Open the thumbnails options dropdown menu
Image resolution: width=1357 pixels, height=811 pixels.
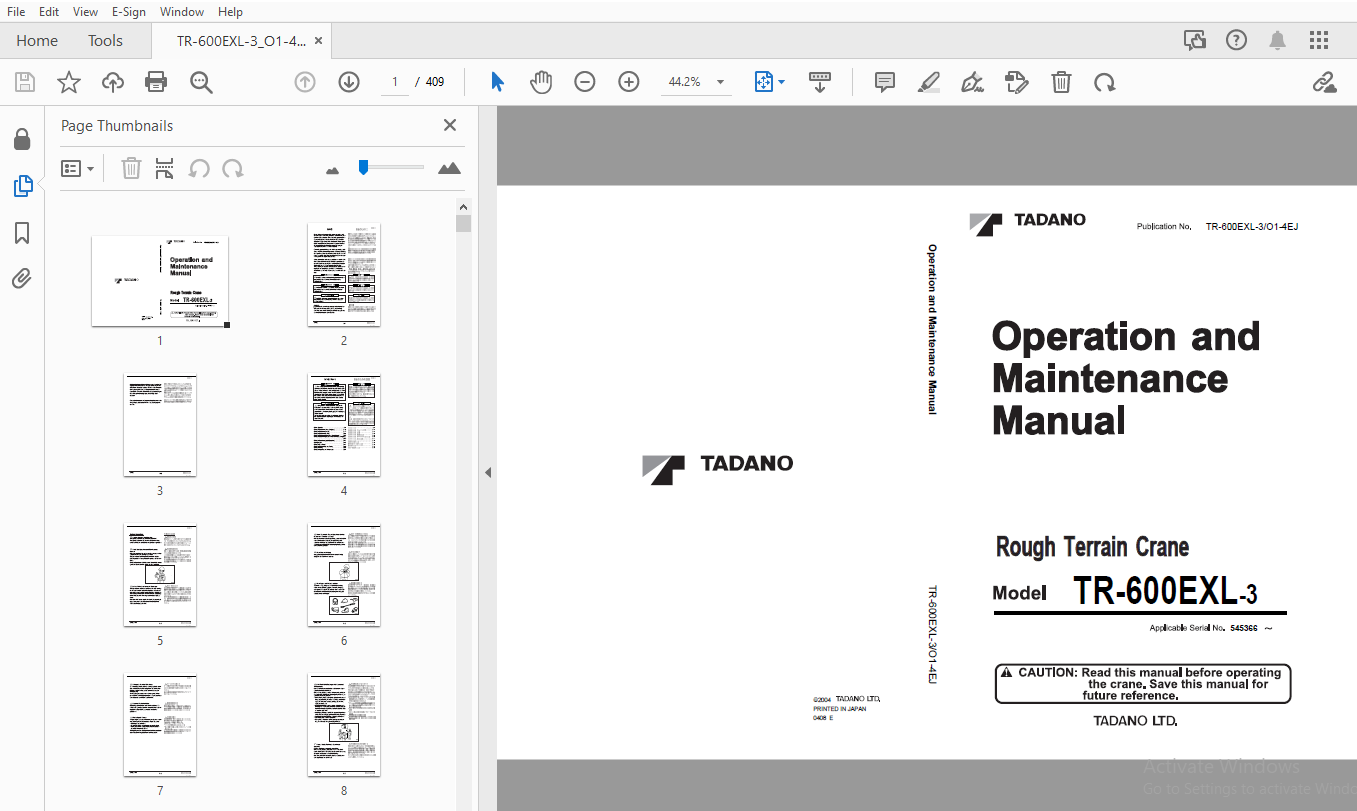(77, 168)
